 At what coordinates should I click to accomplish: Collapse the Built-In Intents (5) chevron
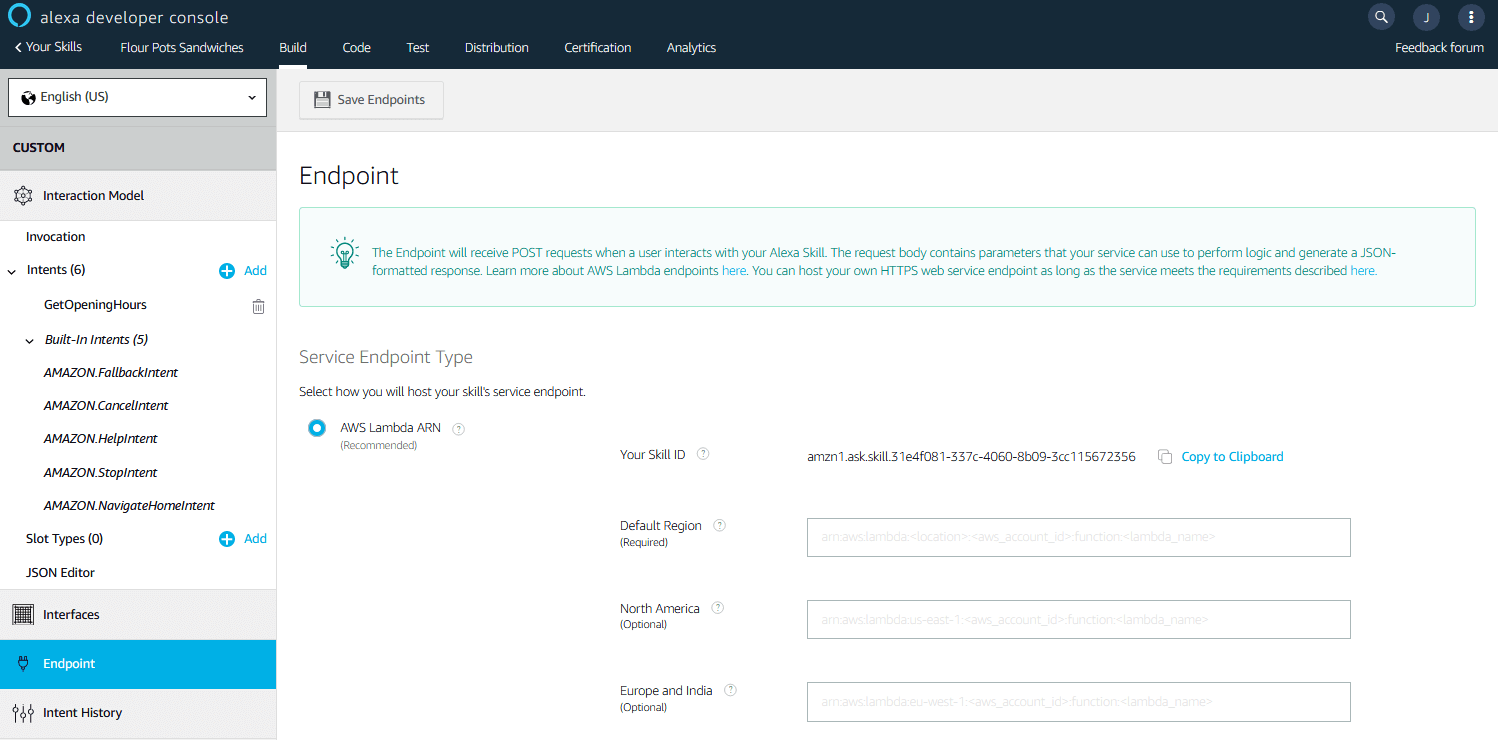point(30,341)
